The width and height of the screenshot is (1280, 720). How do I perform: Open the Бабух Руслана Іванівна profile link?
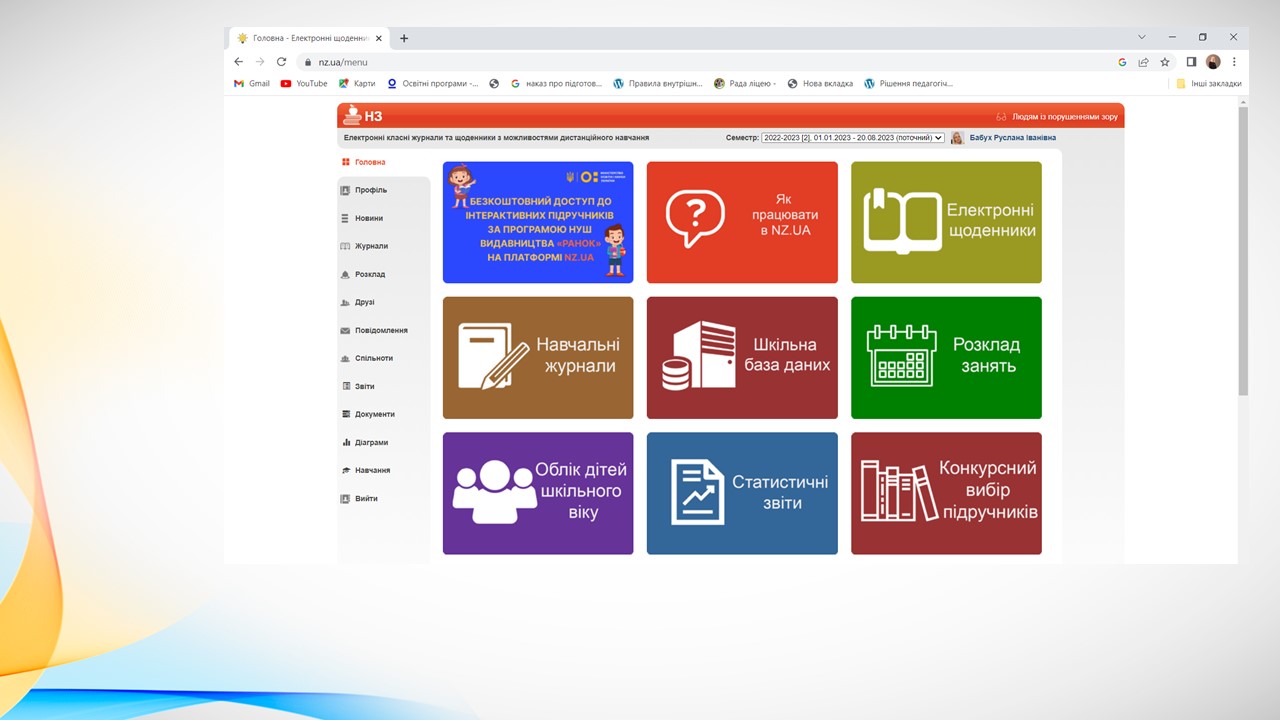point(1012,138)
